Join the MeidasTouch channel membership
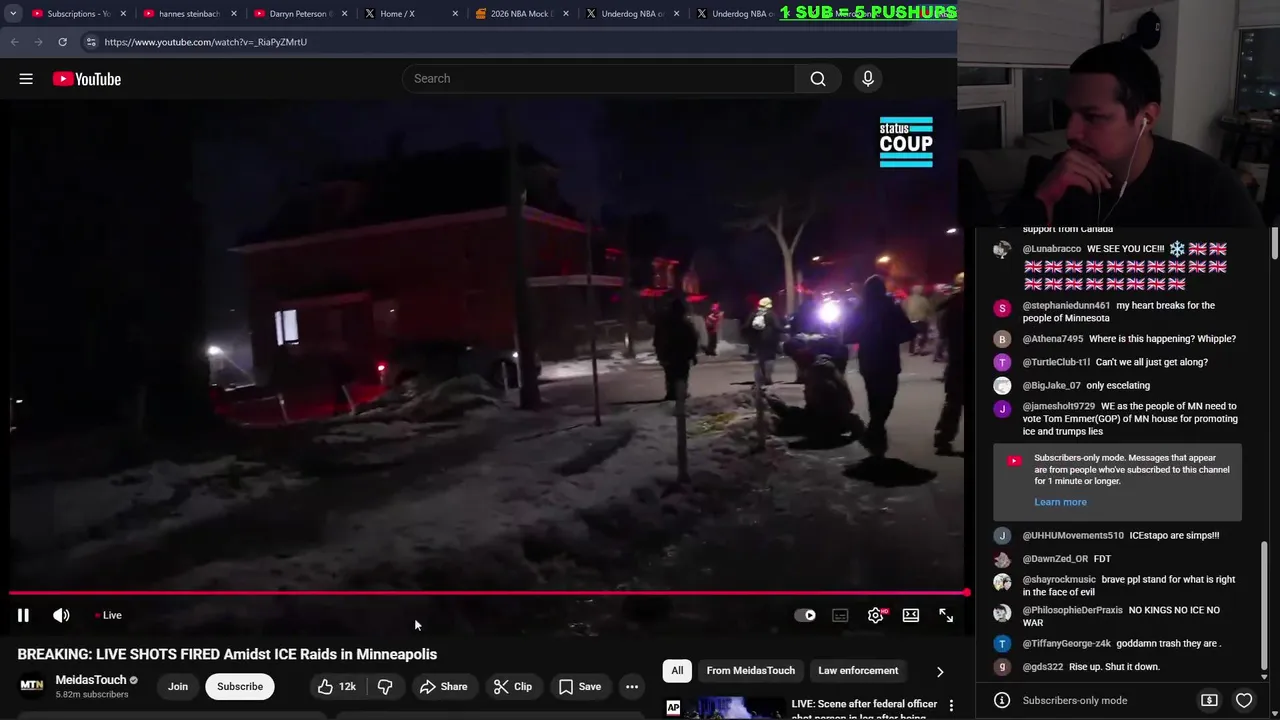This screenshot has width=1280, height=720. [178, 687]
